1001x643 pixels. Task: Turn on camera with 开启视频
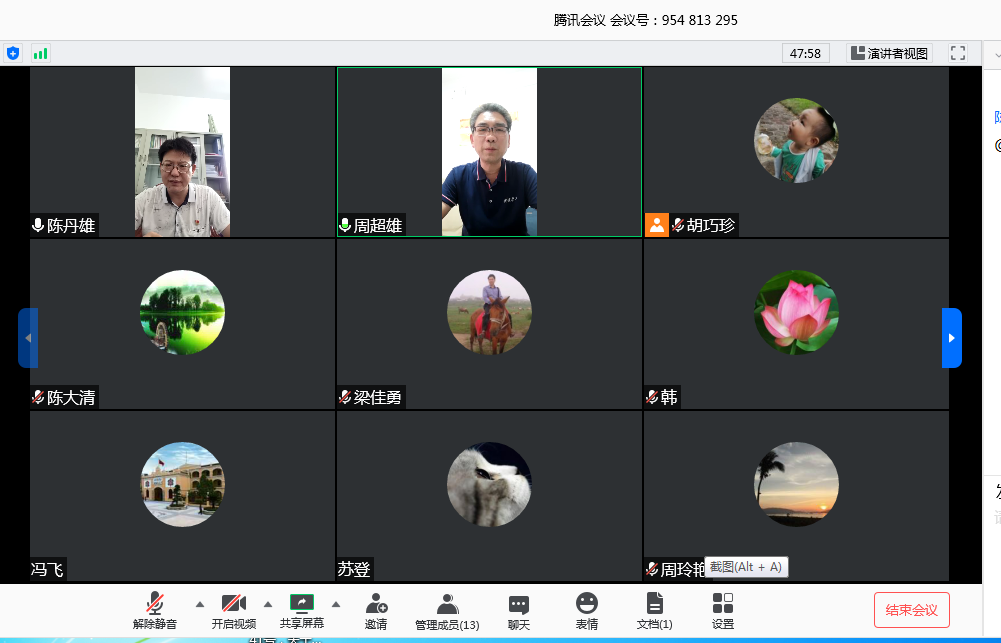(233, 609)
